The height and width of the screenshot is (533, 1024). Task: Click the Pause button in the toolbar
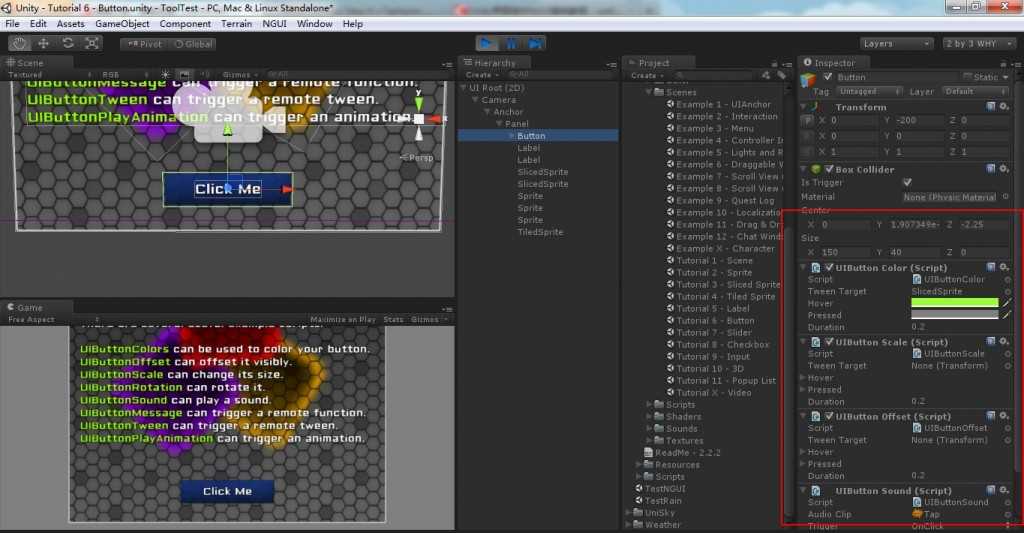[511, 44]
